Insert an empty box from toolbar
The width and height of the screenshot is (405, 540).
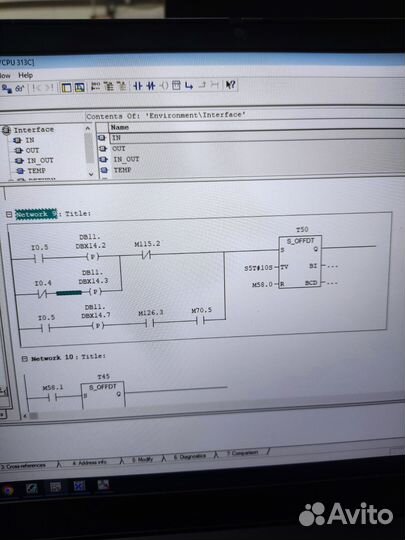pyautogui.click(x=176, y=85)
